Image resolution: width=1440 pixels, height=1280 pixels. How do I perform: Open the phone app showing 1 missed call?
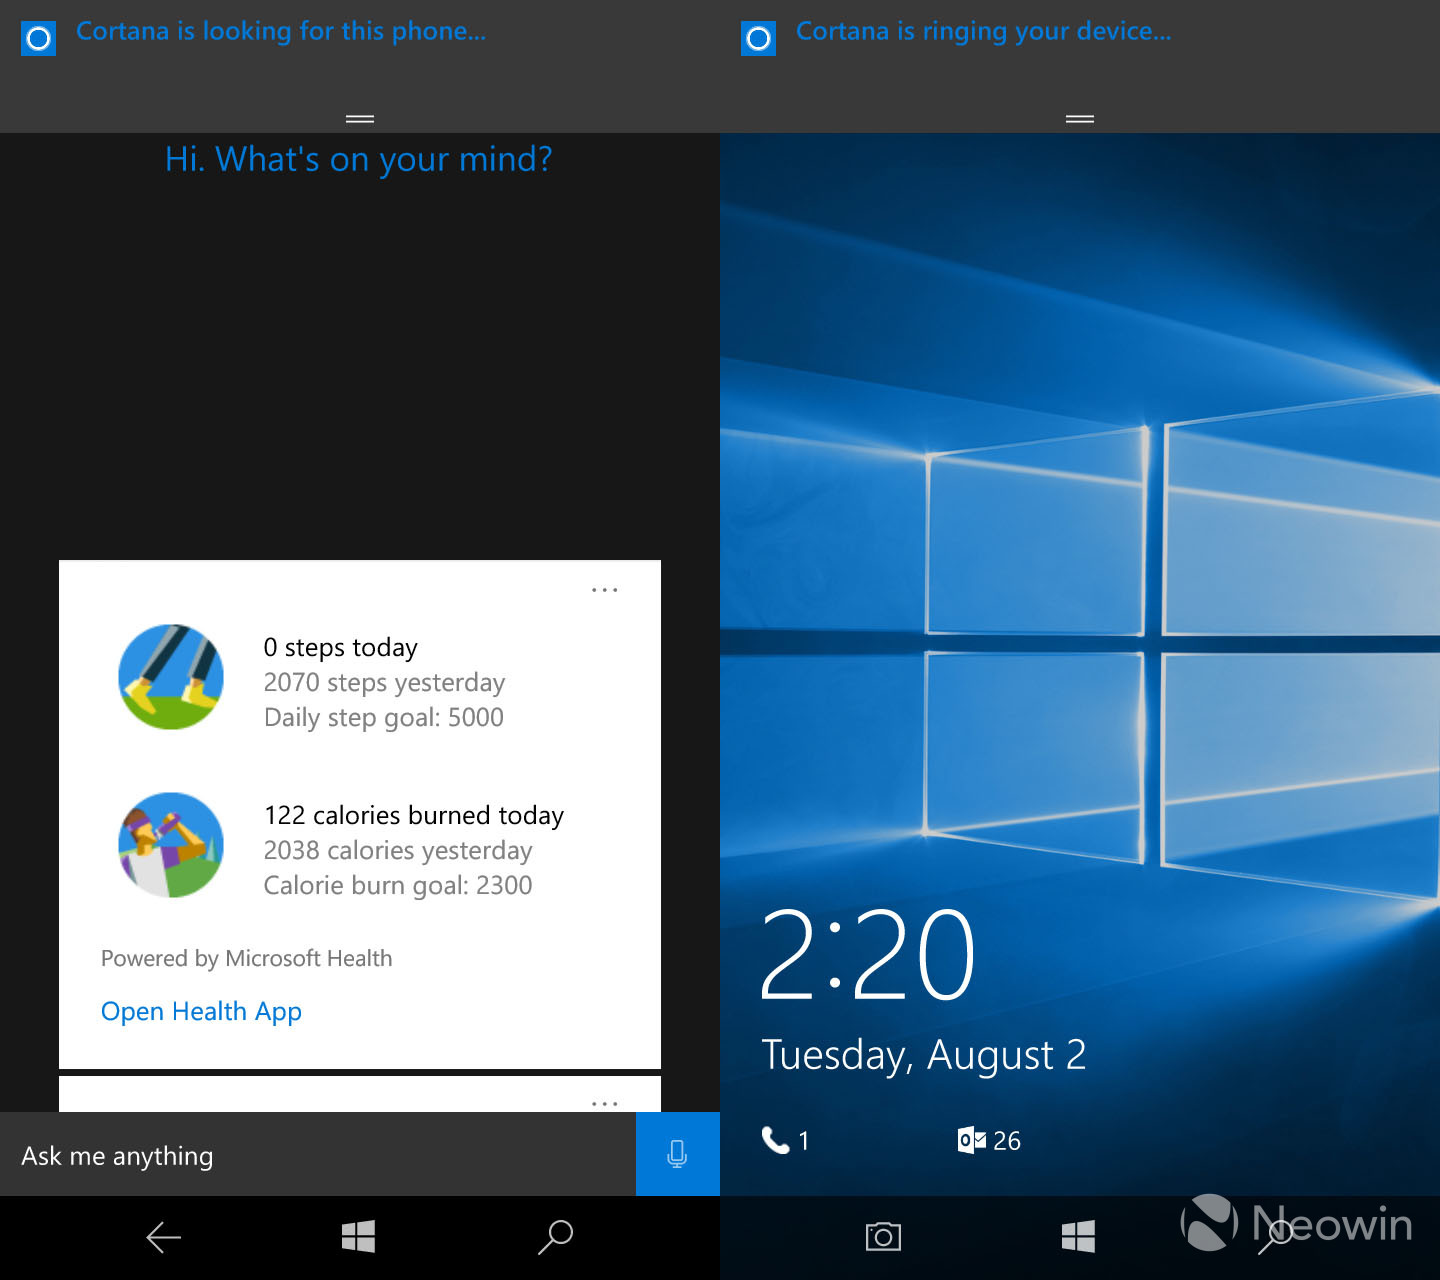(785, 1140)
